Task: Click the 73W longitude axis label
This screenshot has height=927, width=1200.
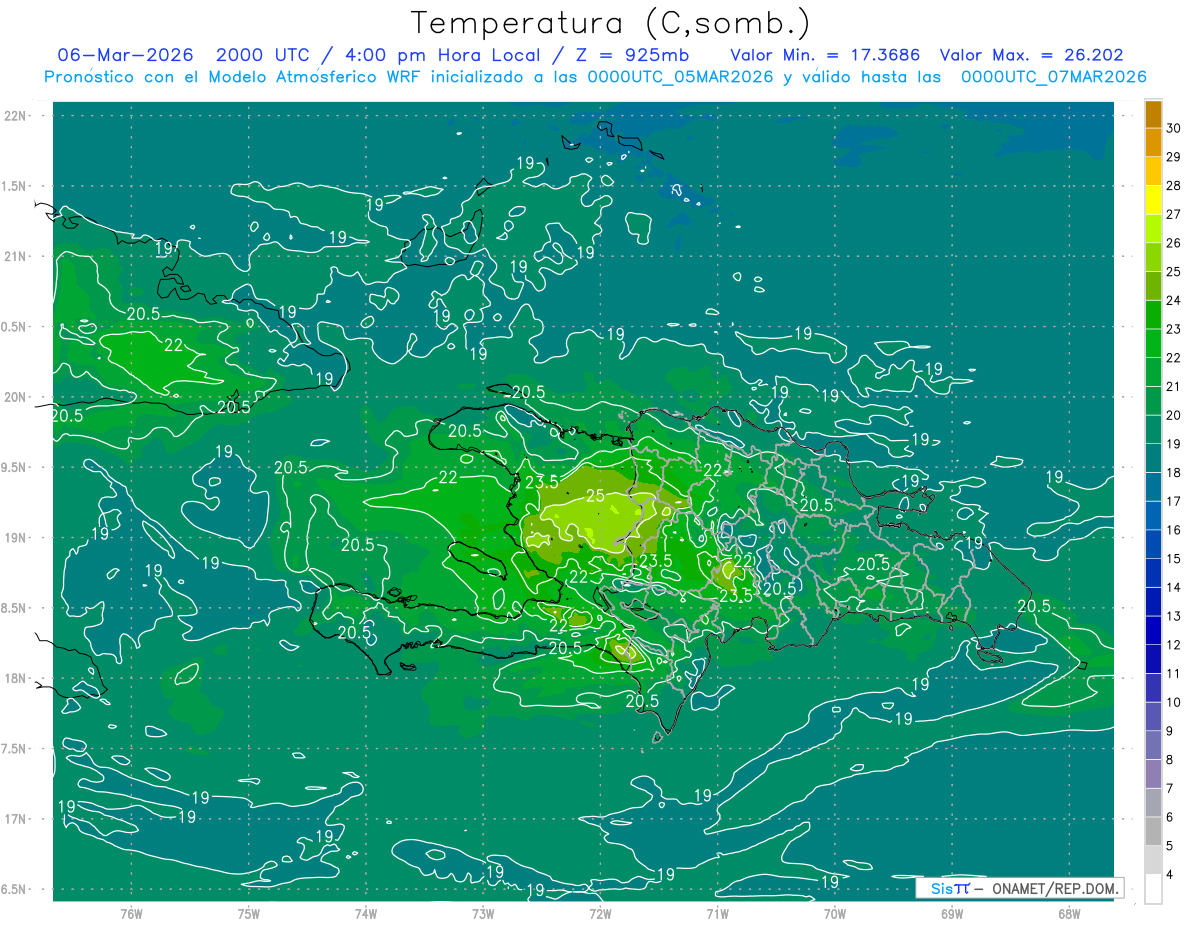Action: point(483,913)
